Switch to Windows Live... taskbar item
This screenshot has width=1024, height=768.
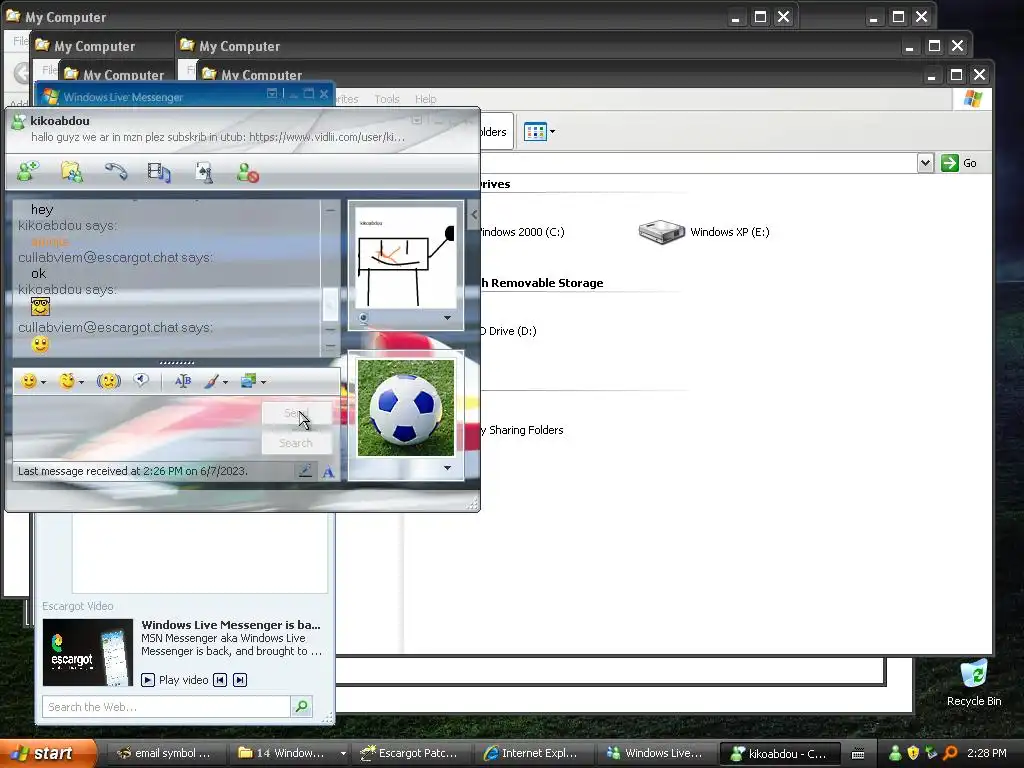tap(655, 753)
